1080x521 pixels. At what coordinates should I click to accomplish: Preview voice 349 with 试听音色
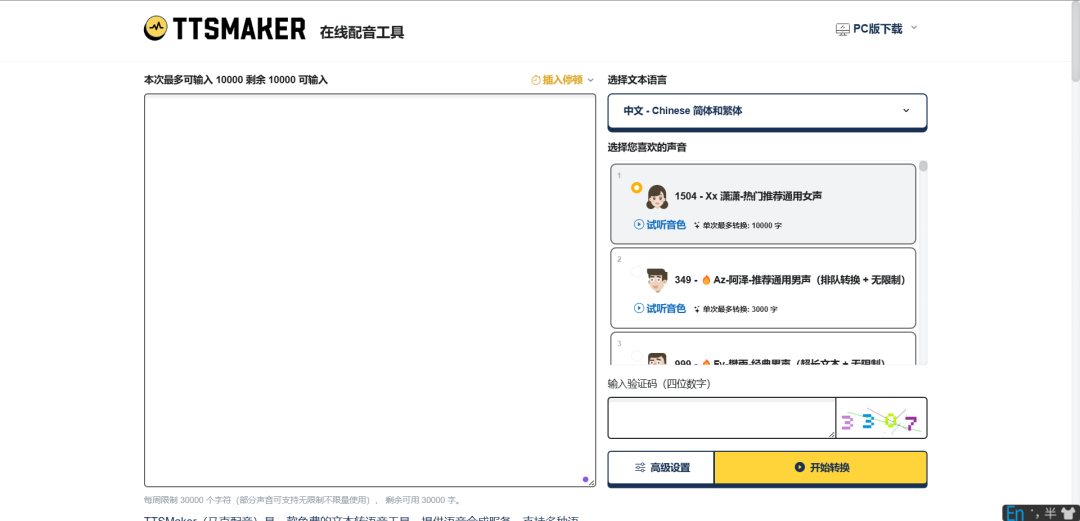660,309
